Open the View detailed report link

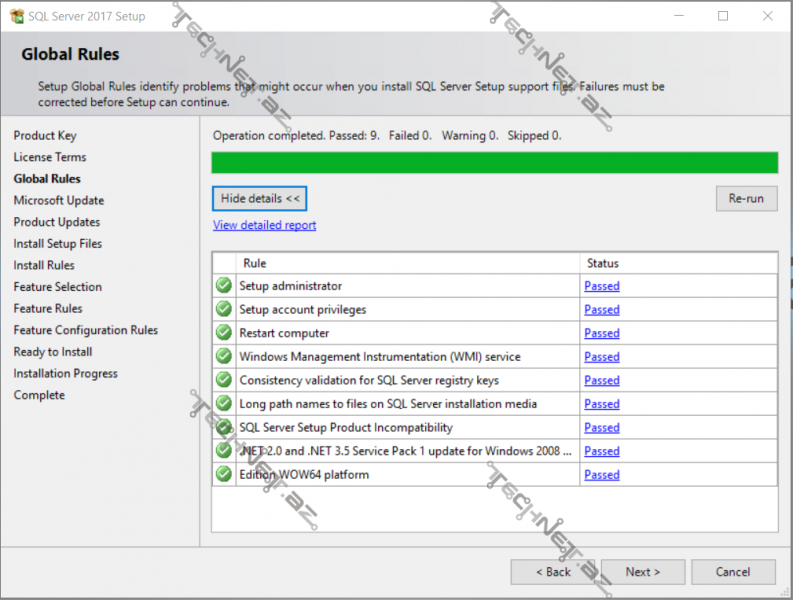(264, 226)
